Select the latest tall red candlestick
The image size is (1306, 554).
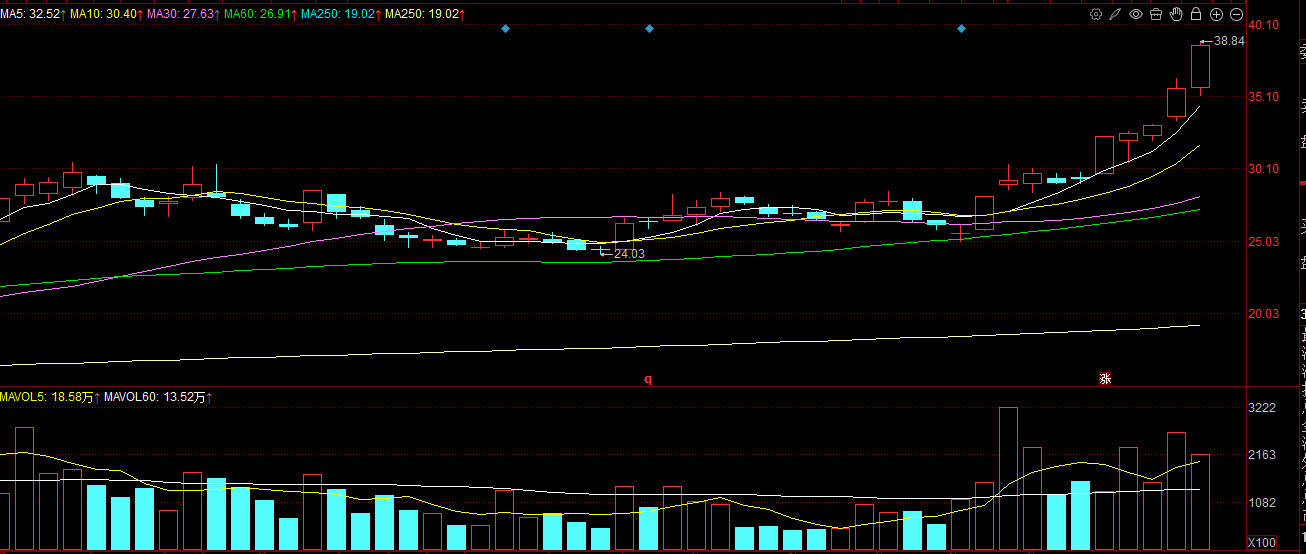tap(1200, 67)
